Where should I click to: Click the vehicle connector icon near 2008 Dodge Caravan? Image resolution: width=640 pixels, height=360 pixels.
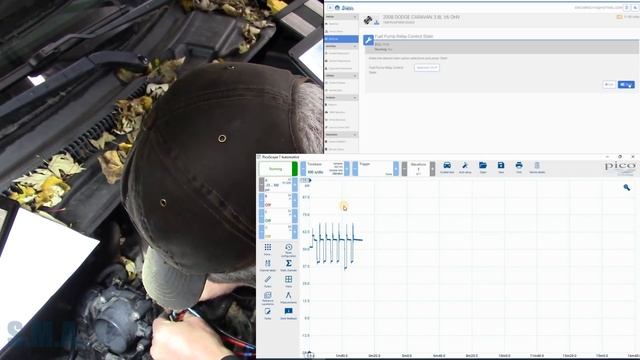[x=368, y=20]
